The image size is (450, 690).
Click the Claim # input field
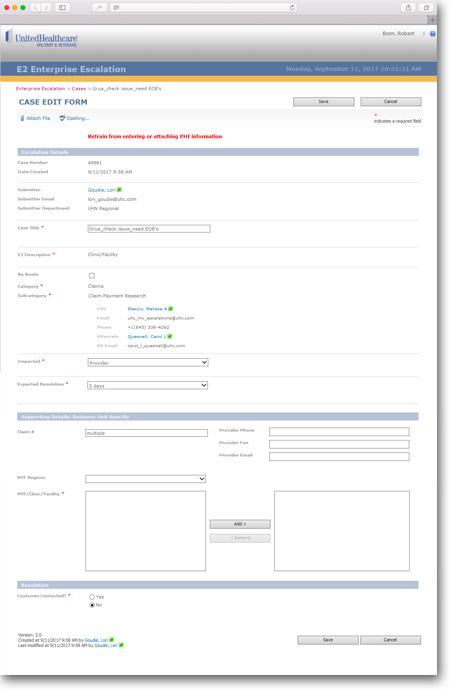146,433
